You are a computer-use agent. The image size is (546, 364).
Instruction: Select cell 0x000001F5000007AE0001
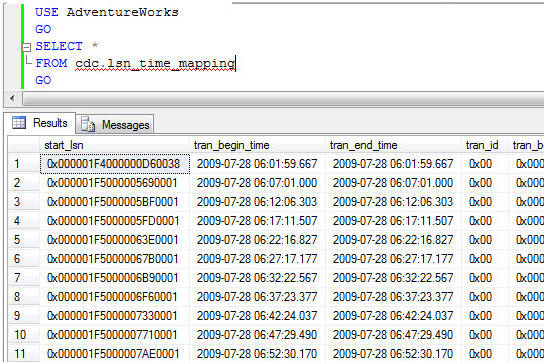pos(115,354)
